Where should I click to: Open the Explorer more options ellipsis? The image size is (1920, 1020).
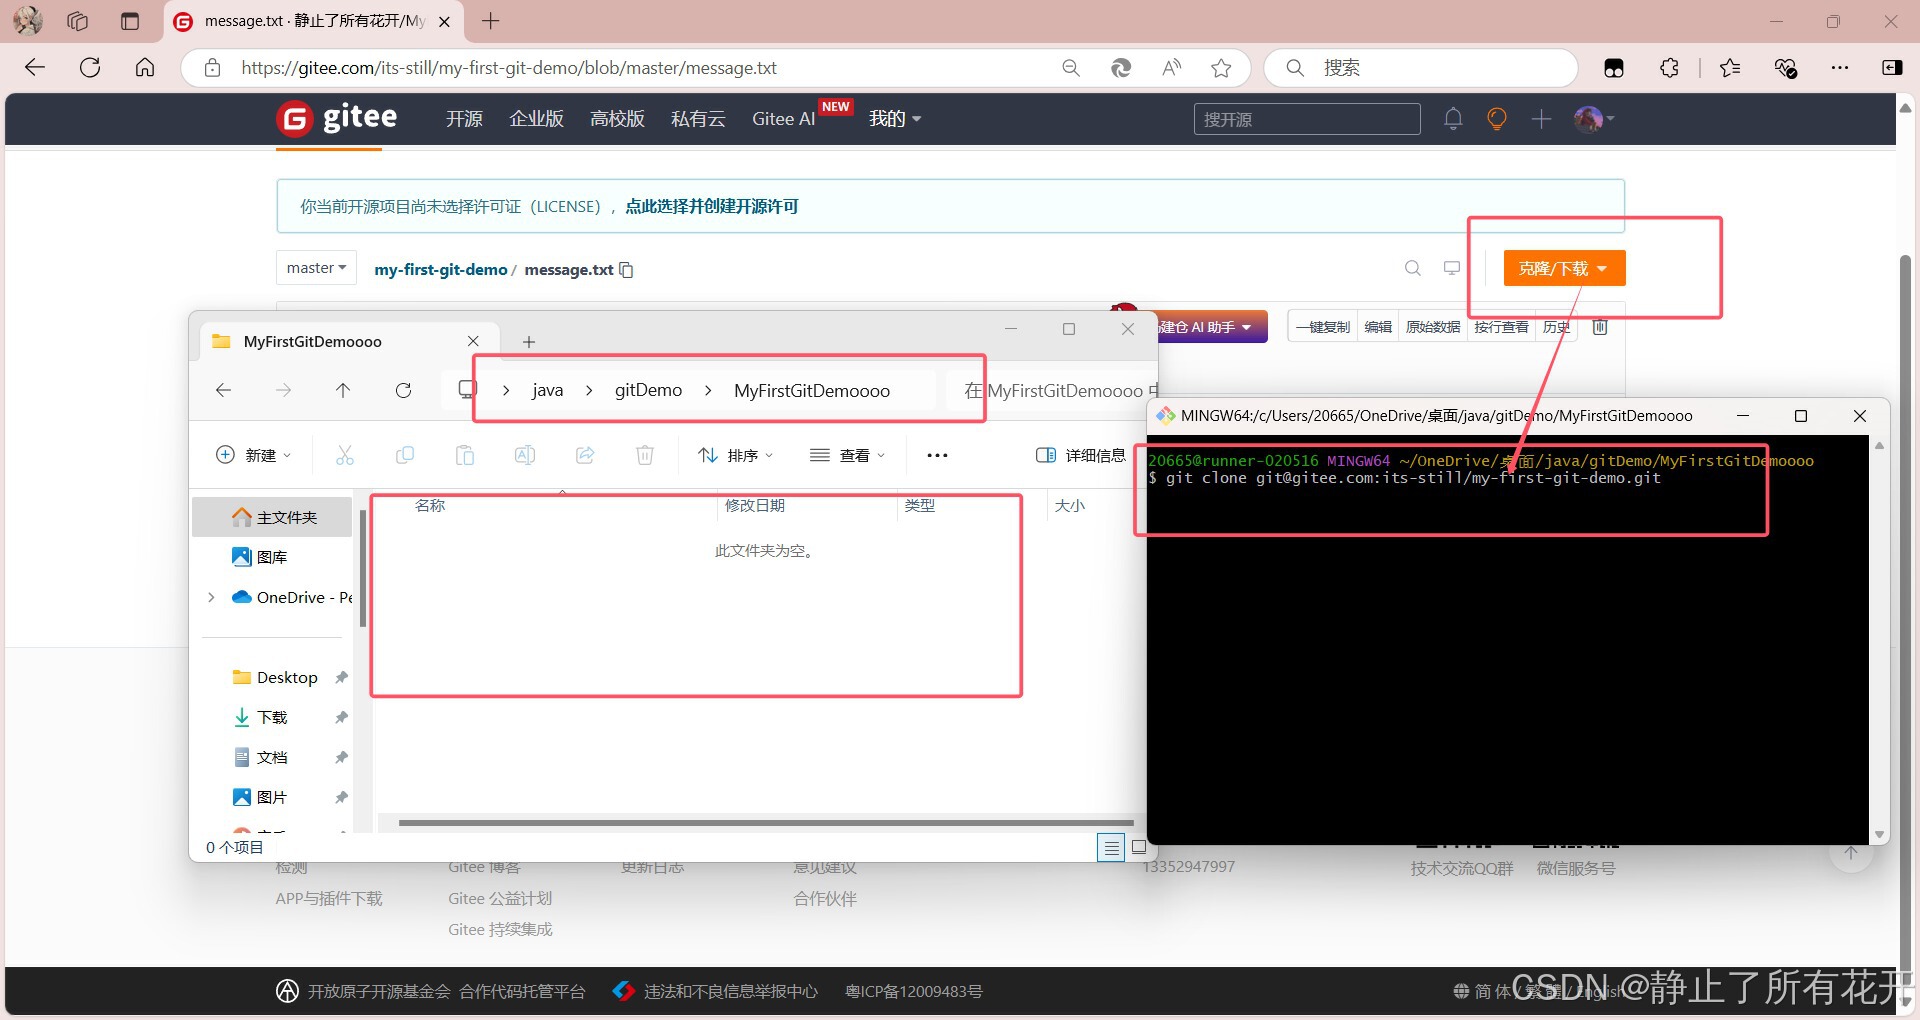pyautogui.click(x=937, y=455)
